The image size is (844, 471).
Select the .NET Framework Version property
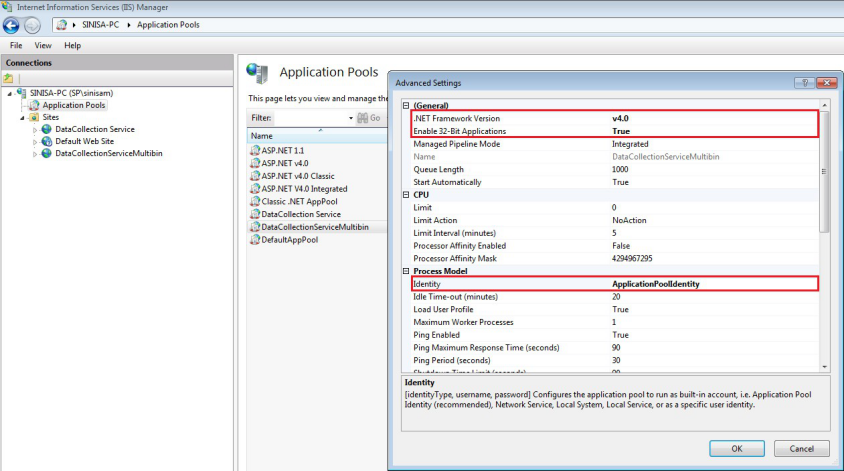tap(615, 118)
